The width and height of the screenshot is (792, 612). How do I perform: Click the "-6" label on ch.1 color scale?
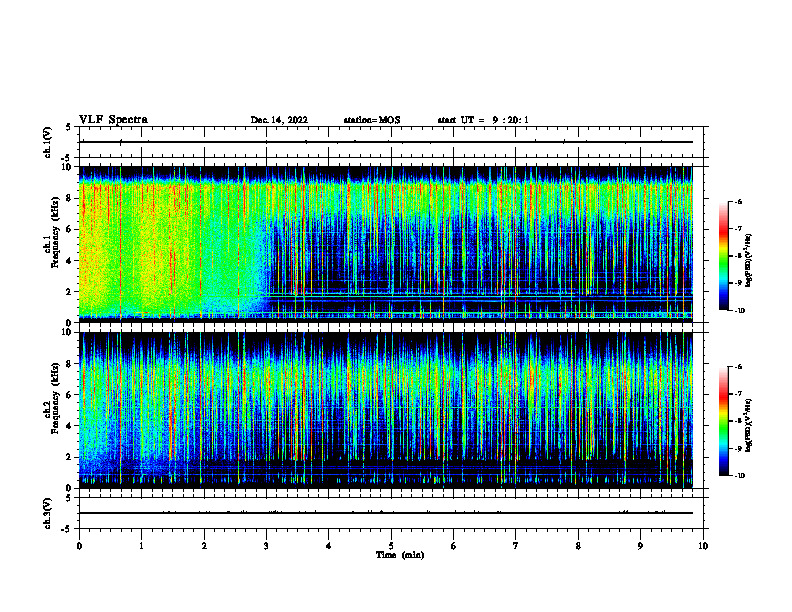coord(738,201)
